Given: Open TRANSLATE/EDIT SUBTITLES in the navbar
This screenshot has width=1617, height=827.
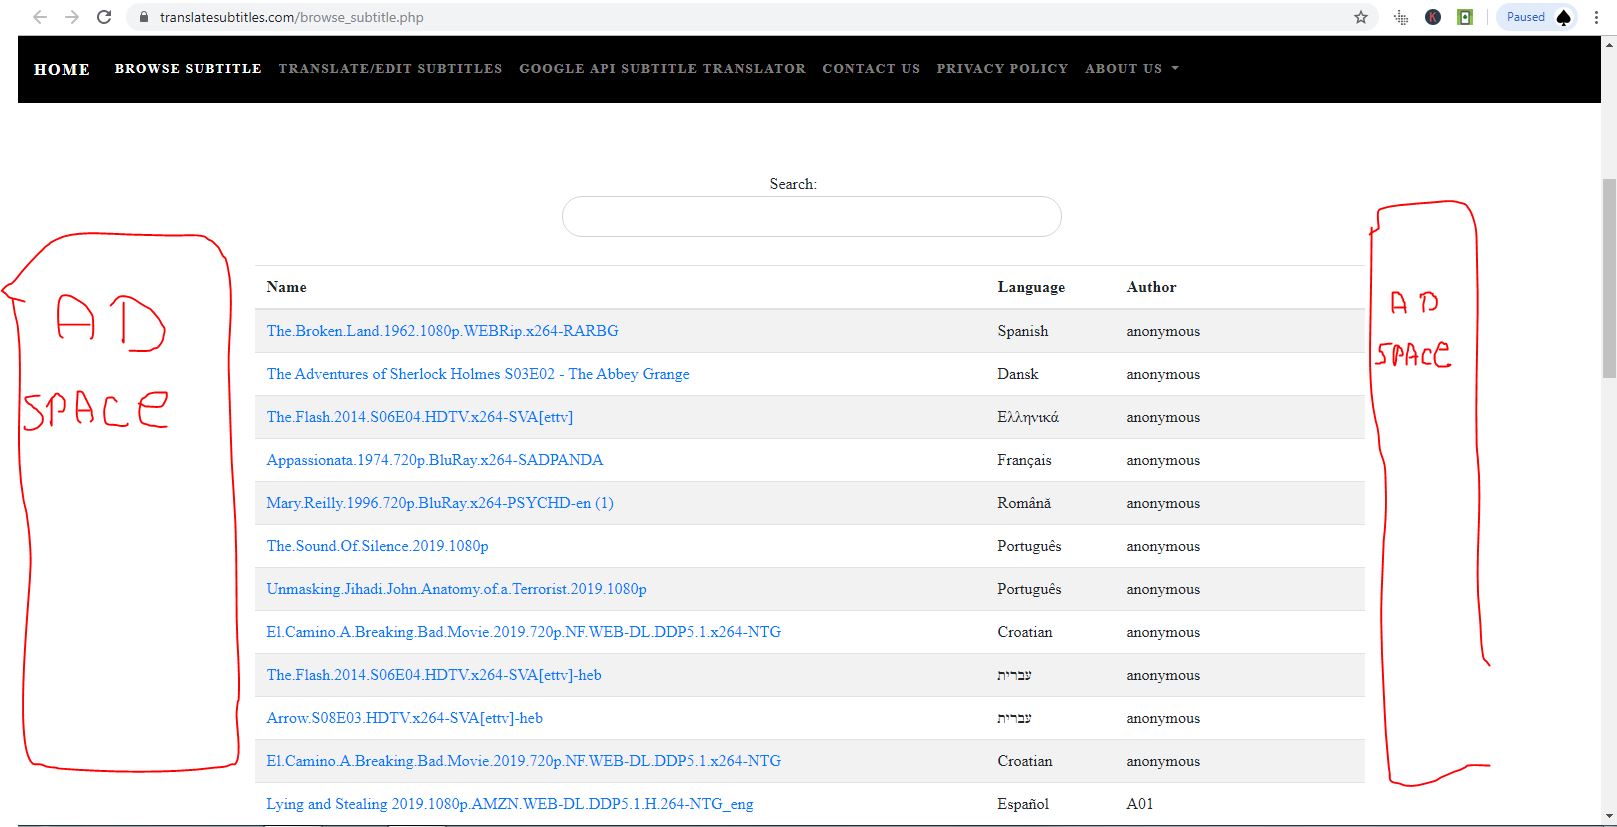Looking at the screenshot, I should [390, 69].
